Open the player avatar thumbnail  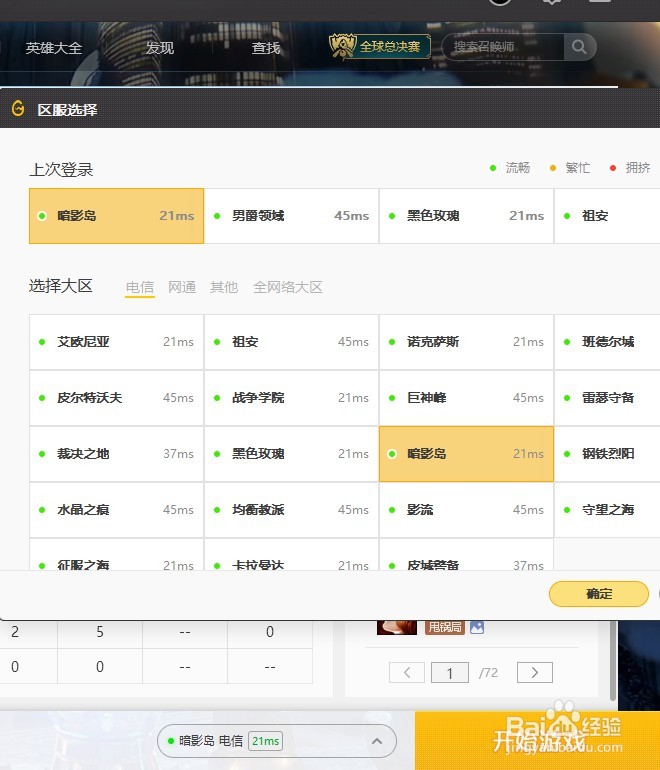click(397, 627)
